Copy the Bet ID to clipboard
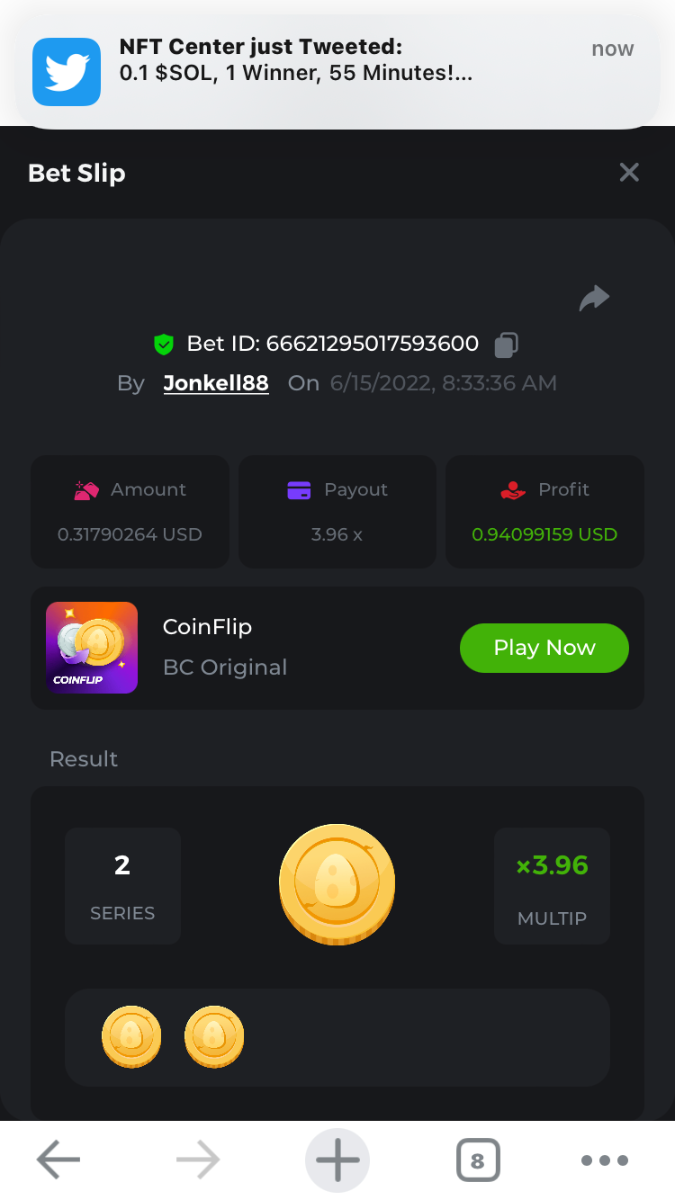Screen dimensions: 675x1200 click(507, 345)
